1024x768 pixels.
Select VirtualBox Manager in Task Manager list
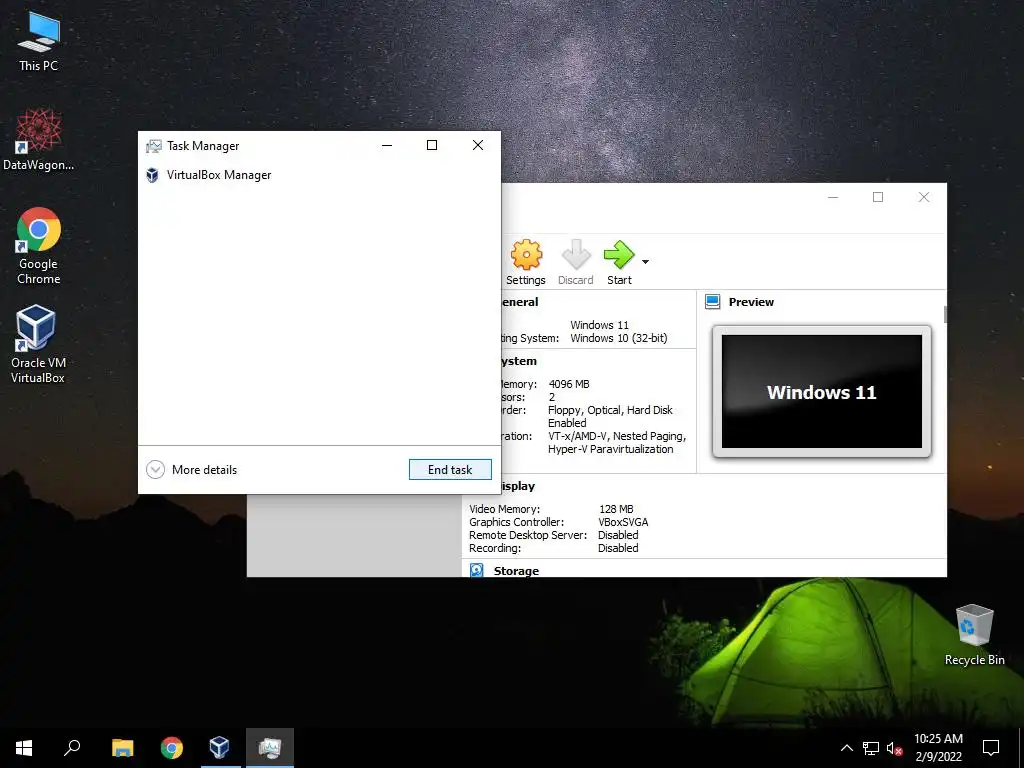[x=319, y=175]
